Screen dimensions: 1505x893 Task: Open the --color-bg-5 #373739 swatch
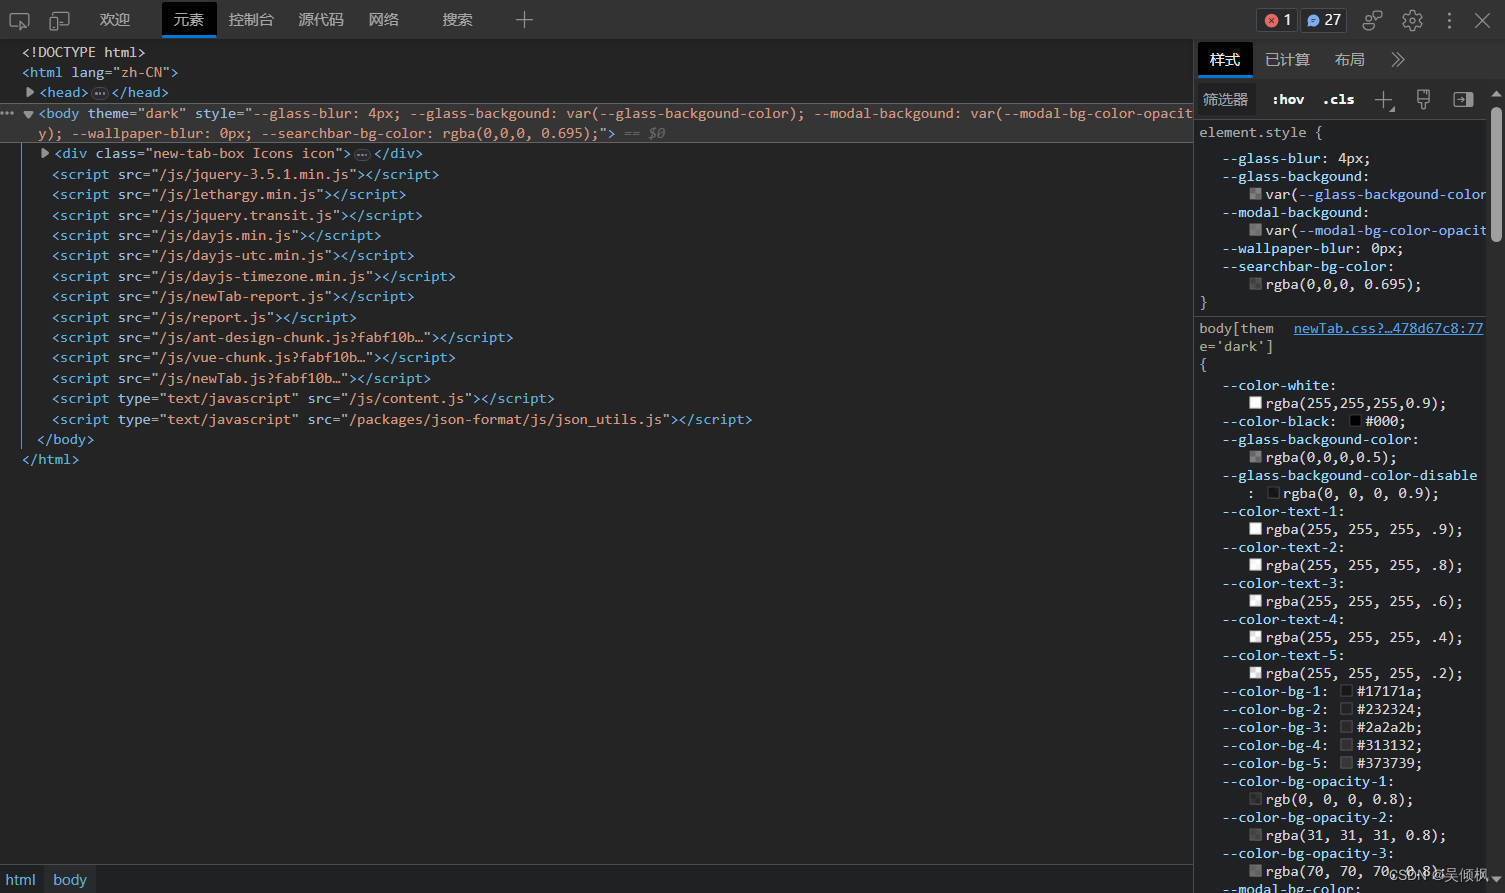click(x=1346, y=763)
